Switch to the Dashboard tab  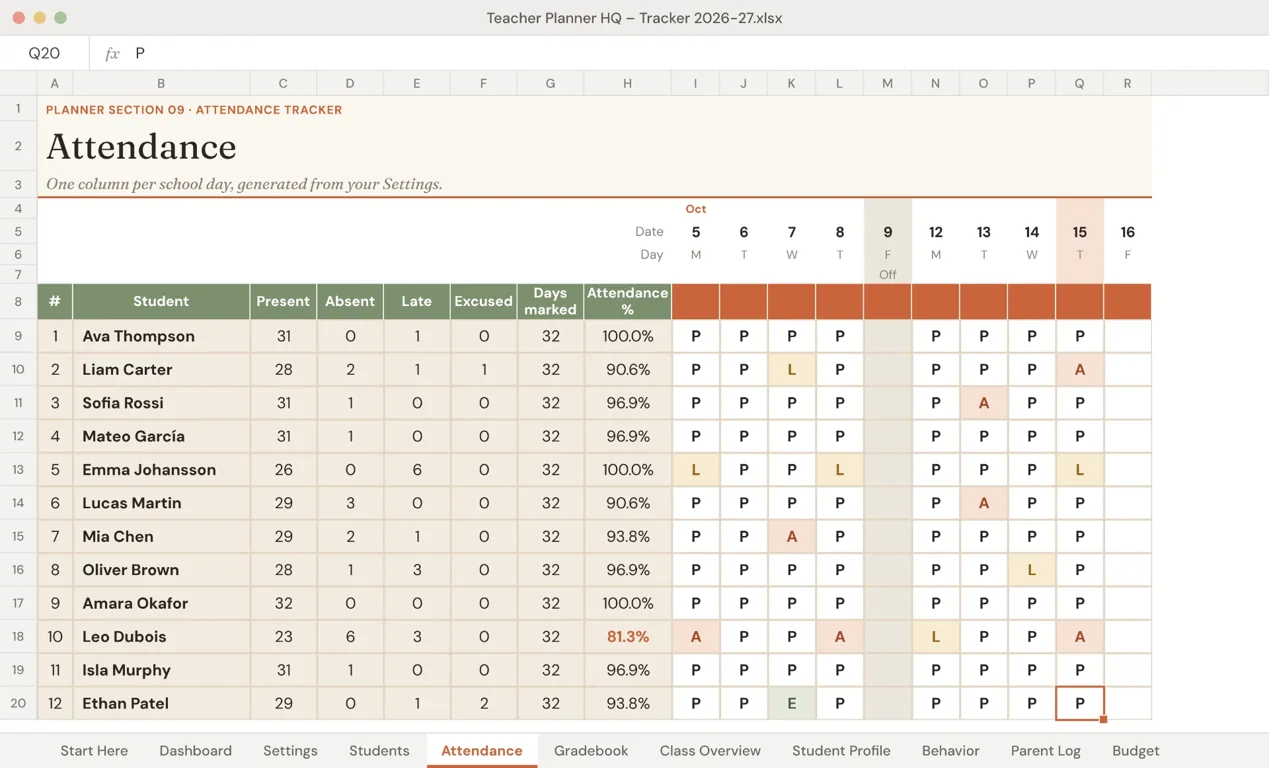coord(195,750)
